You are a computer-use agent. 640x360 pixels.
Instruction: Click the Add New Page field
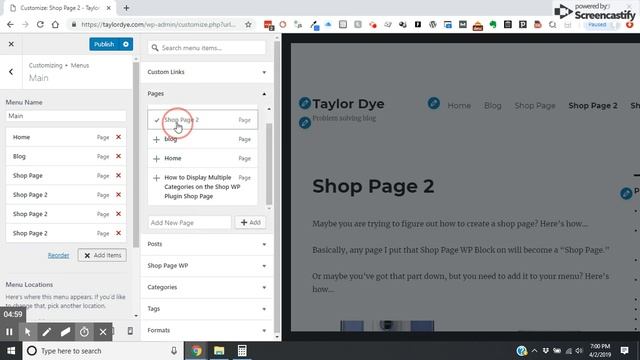(x=189, y=223)
